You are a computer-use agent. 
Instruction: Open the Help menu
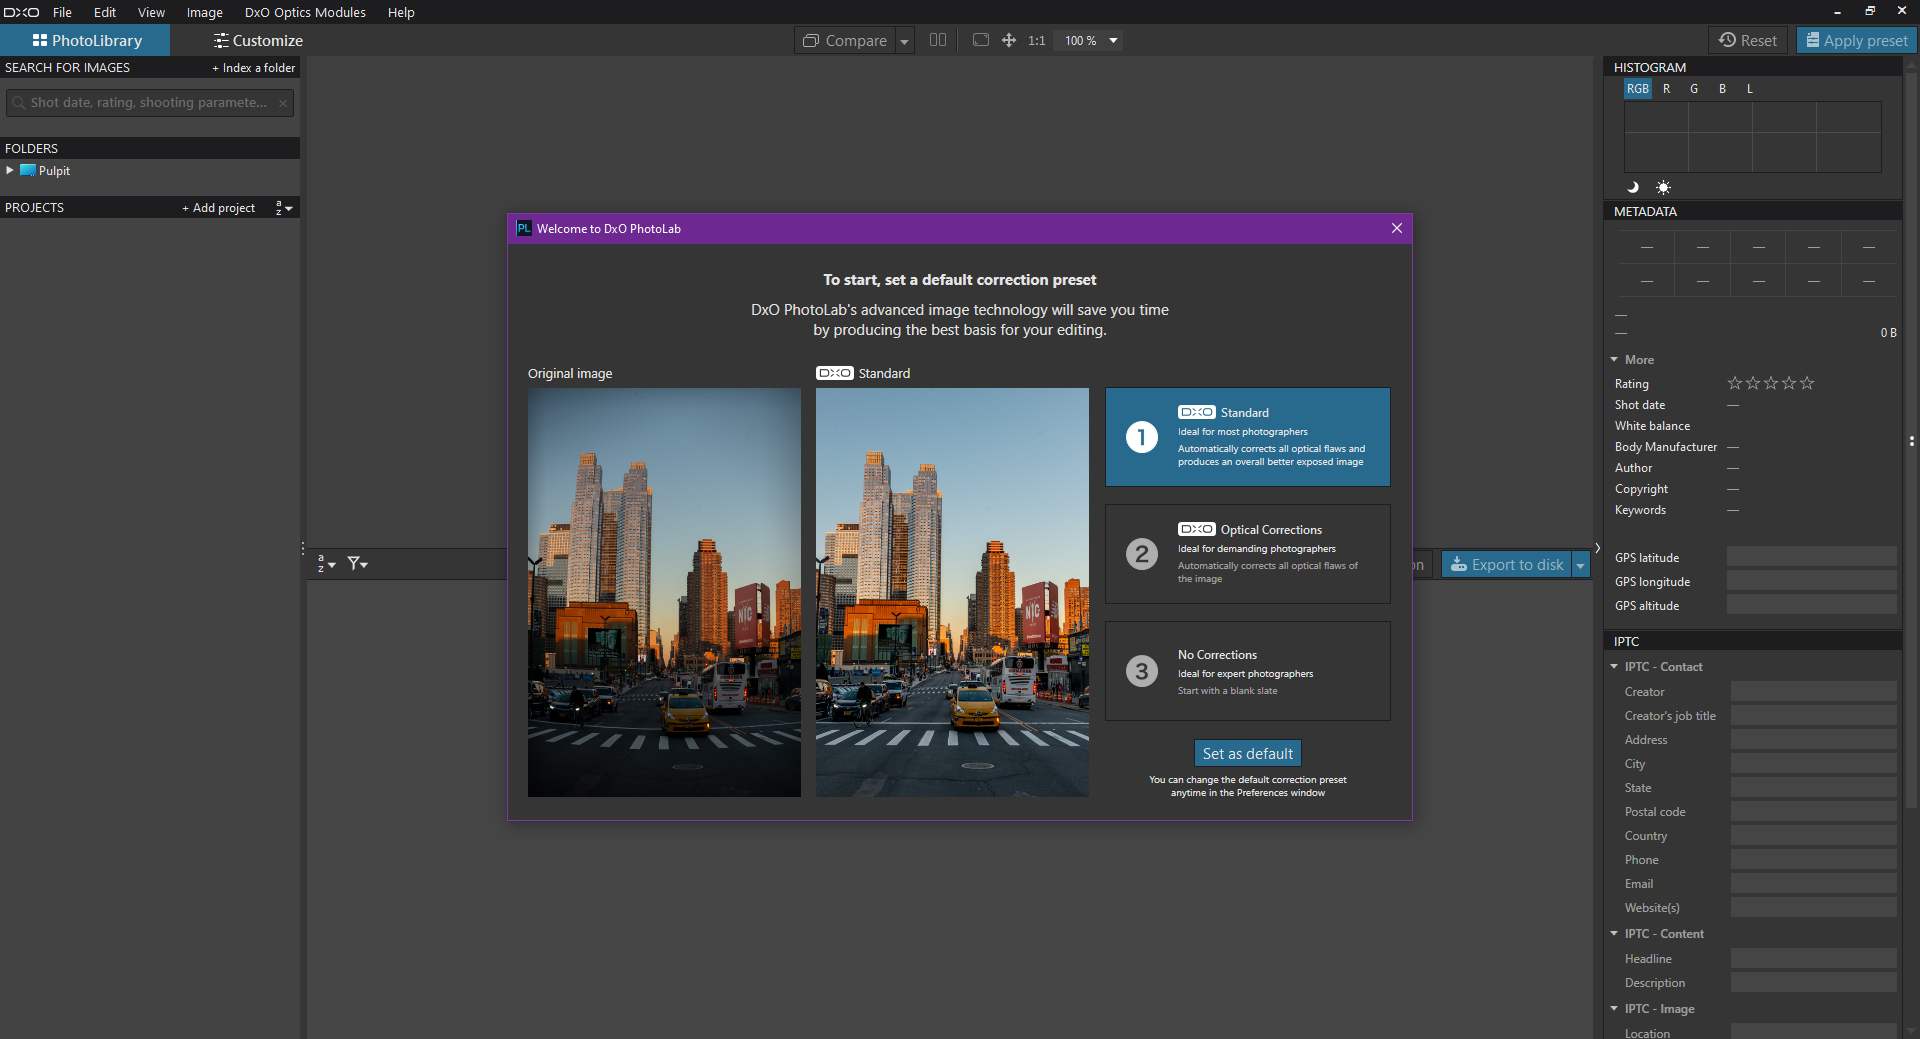pos(401,12)
